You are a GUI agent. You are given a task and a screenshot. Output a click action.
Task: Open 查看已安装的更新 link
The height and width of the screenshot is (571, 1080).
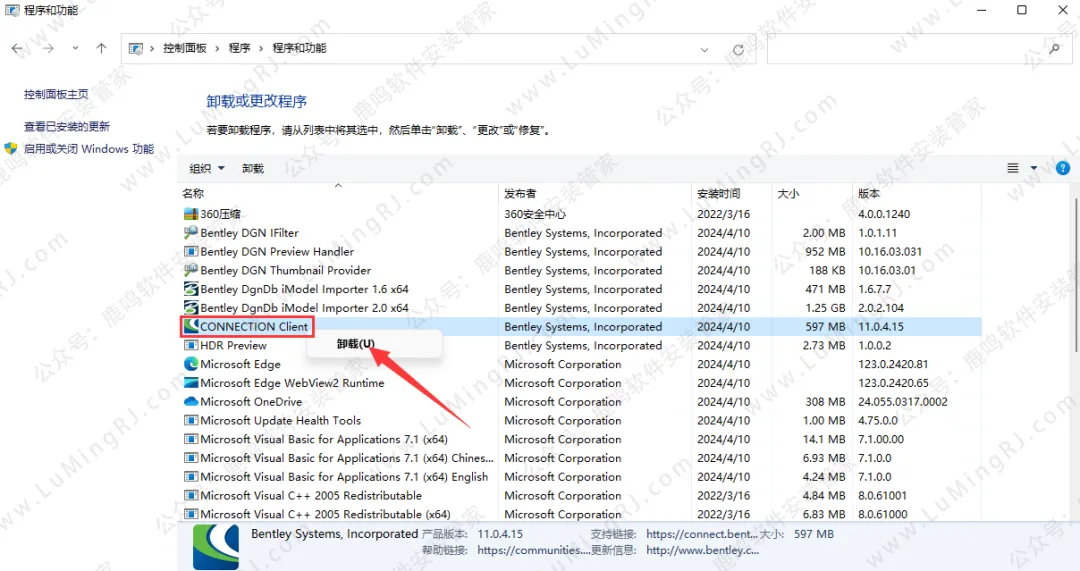click(67, 127)
